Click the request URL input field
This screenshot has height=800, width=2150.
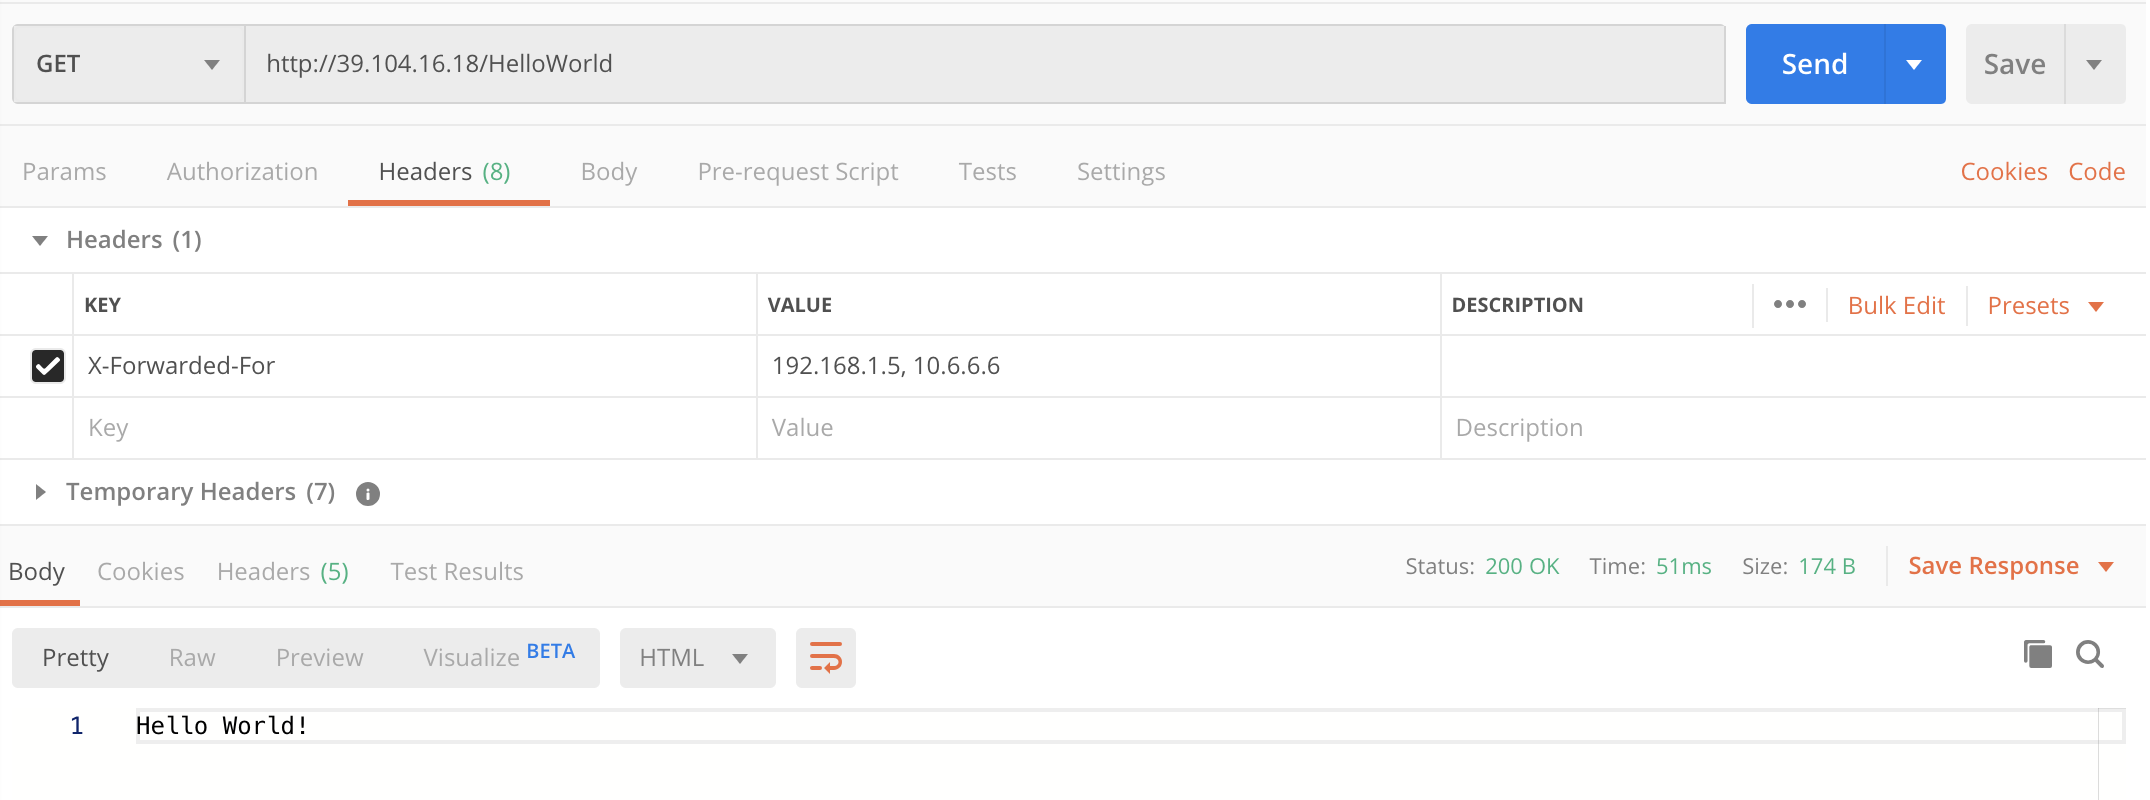point(984,65)
